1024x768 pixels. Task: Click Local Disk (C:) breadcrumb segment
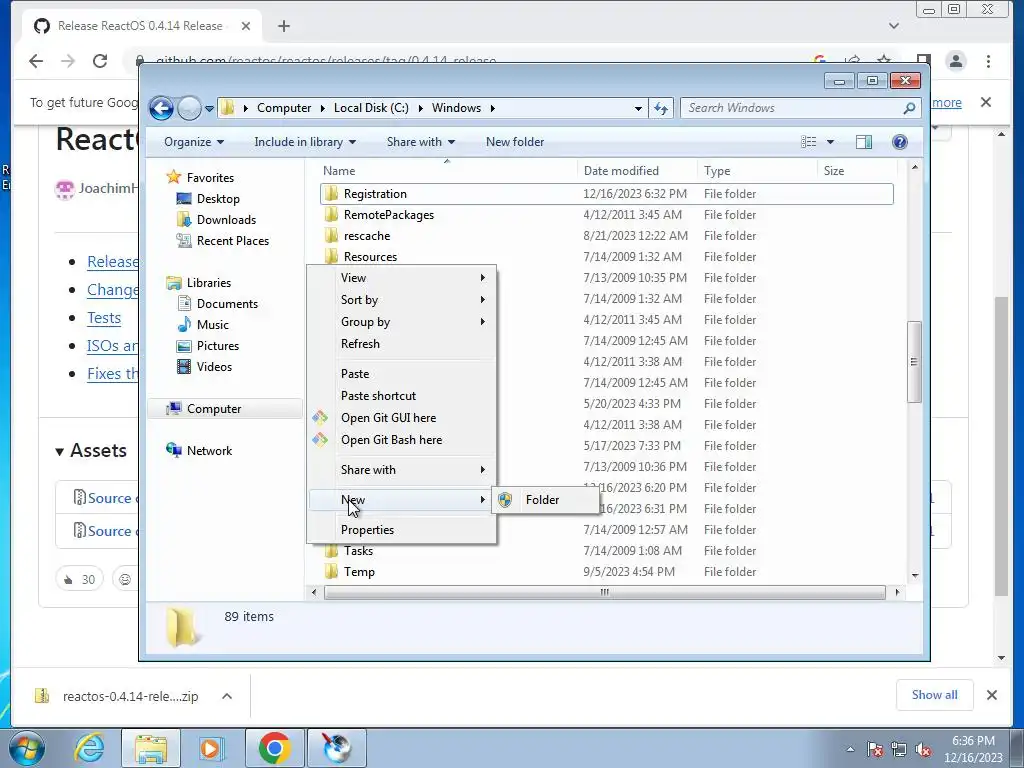(x=371, y=108)
